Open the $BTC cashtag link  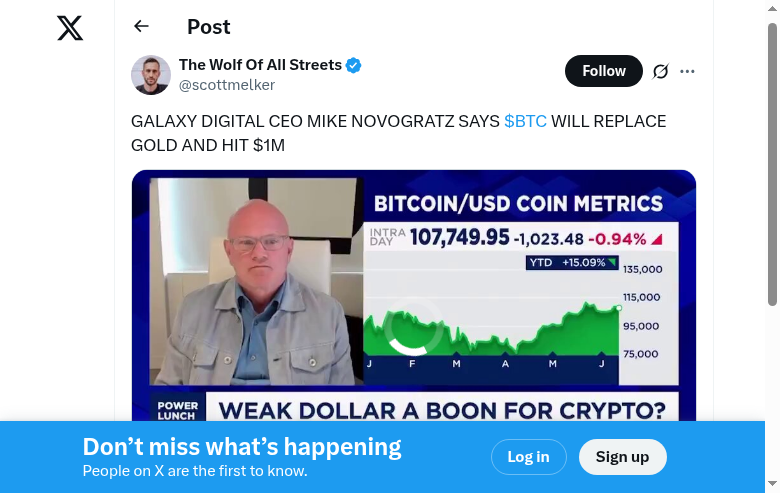point(525,121)
